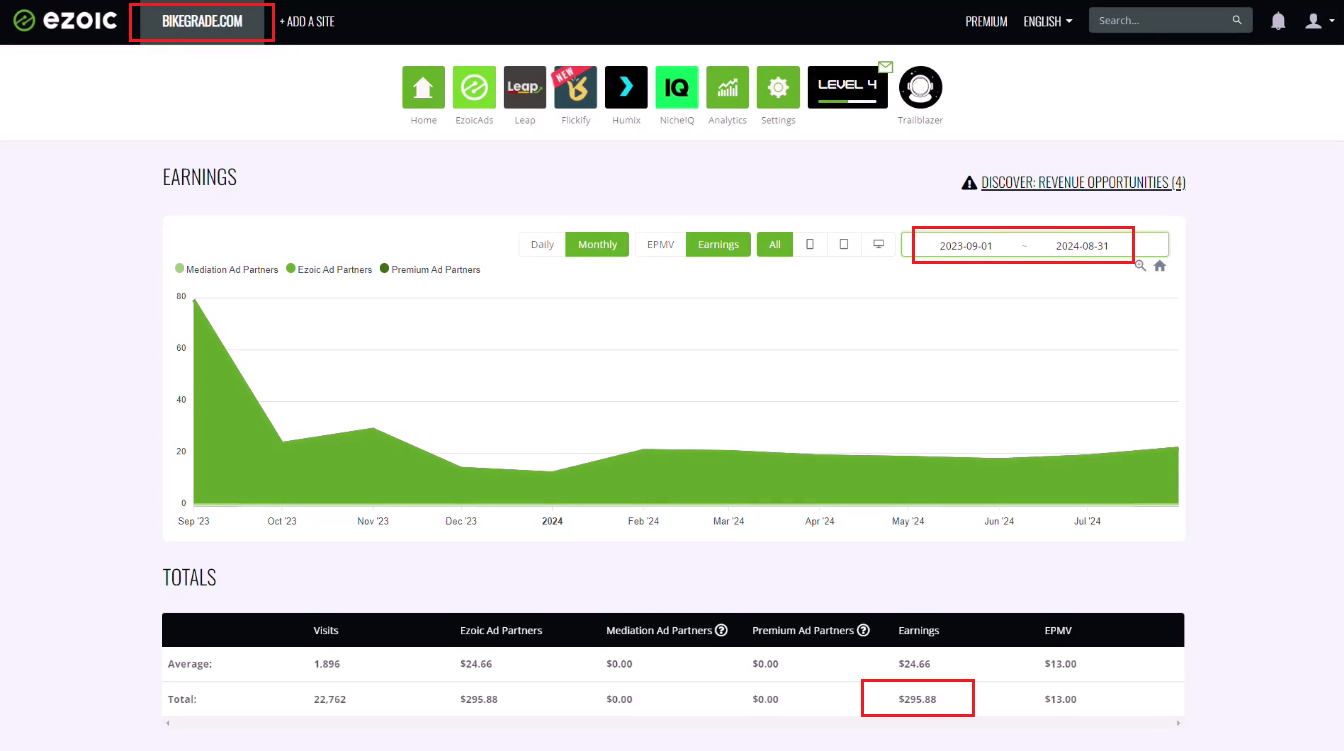Open the BIKEGRADE.COM site selector
Image resolution: width=1344 pixels, height=751 pixels.
(x=202, y=21)
